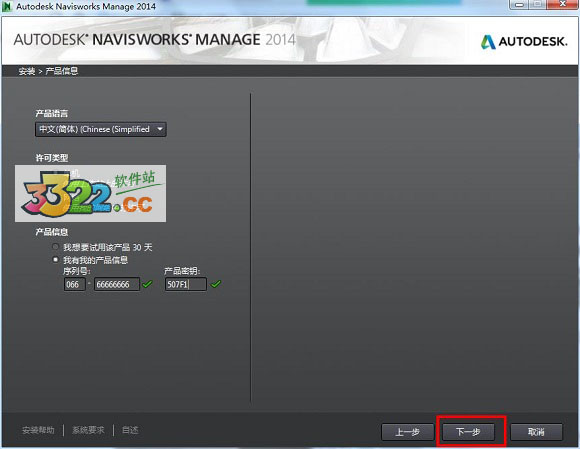Click the 产品信息 breadcrumb text

point(62,71)
